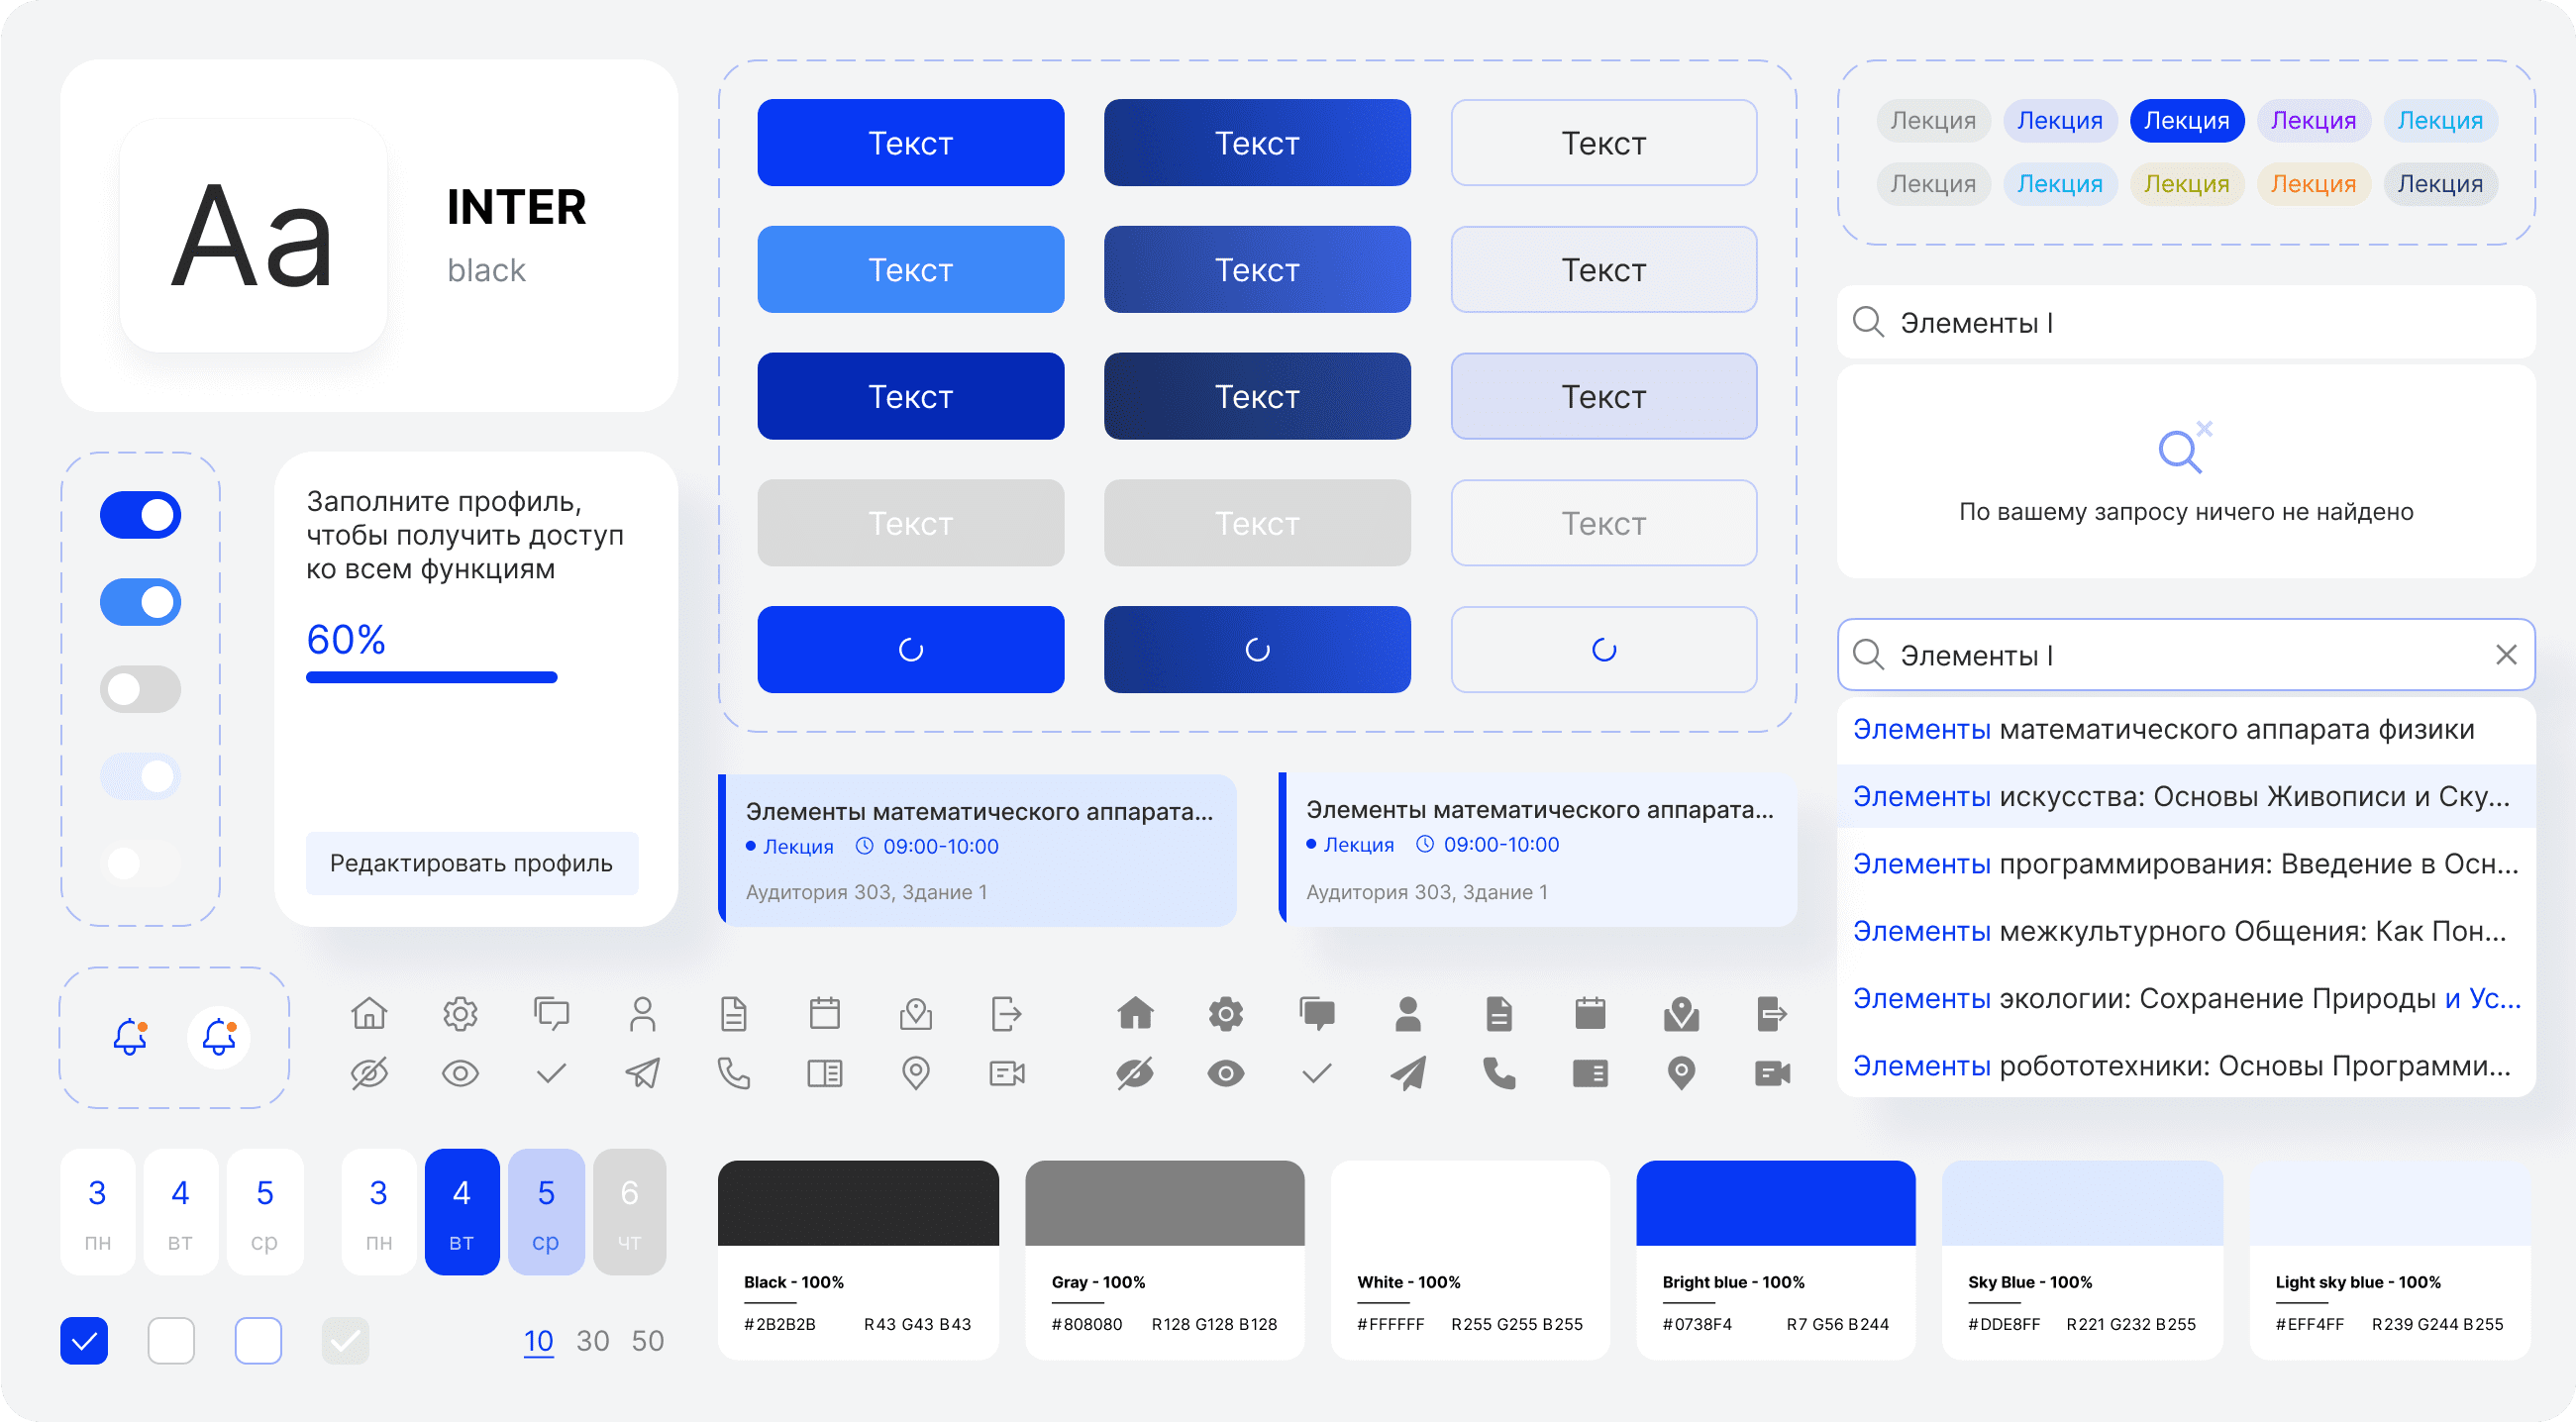Click the bell icon in white circle
Viewport: 2576px width, 1422px height.
[219, 1037]
